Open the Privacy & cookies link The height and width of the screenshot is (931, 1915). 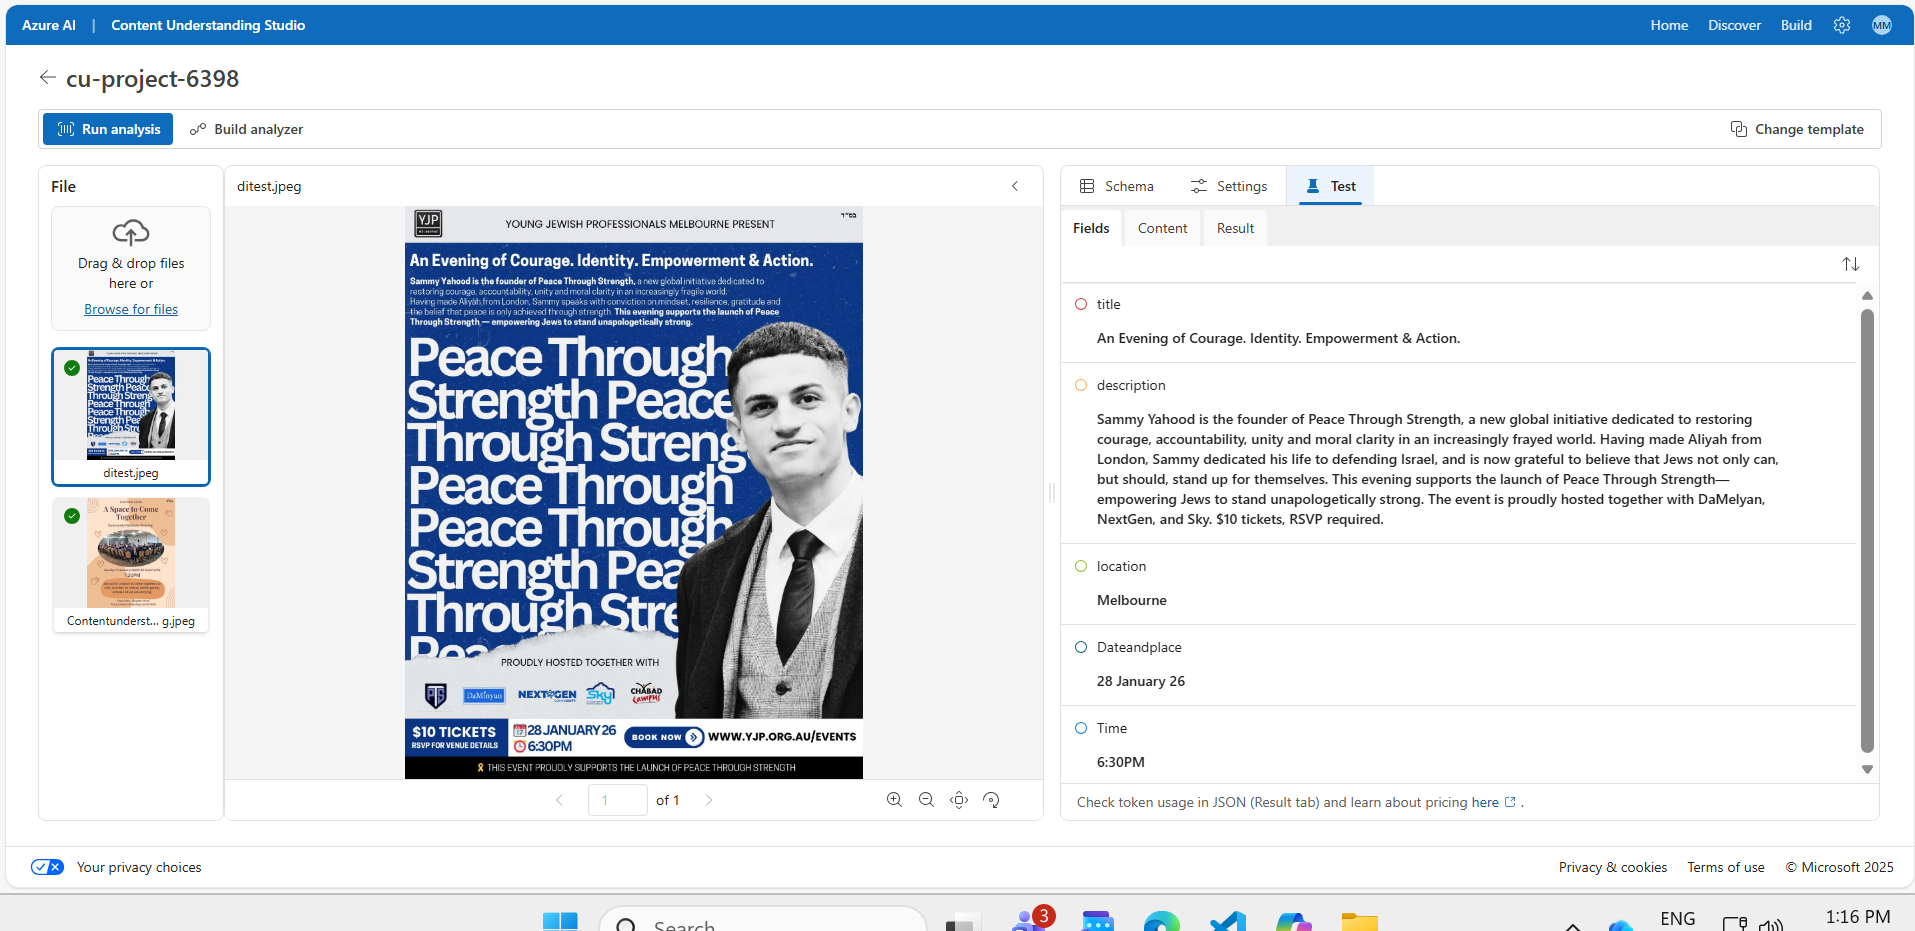[1612, 867]
